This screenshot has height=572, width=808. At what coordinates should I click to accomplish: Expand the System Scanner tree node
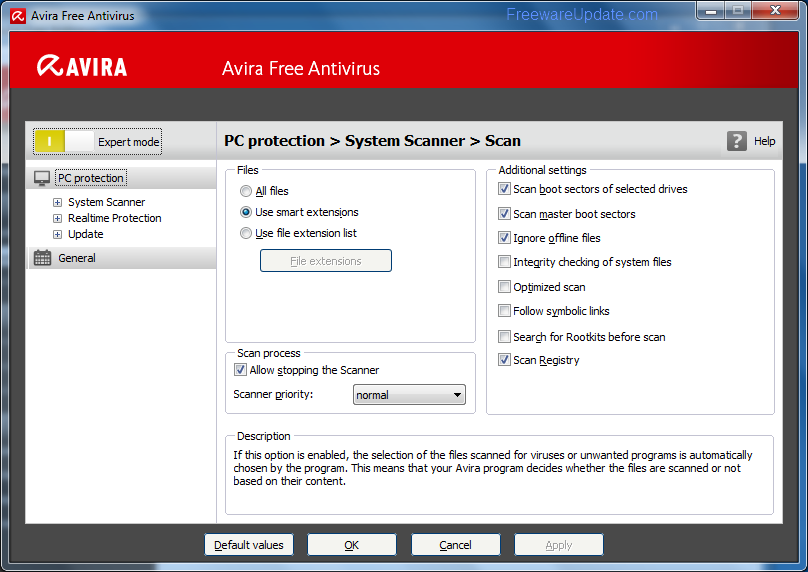(x=58, y=202)
